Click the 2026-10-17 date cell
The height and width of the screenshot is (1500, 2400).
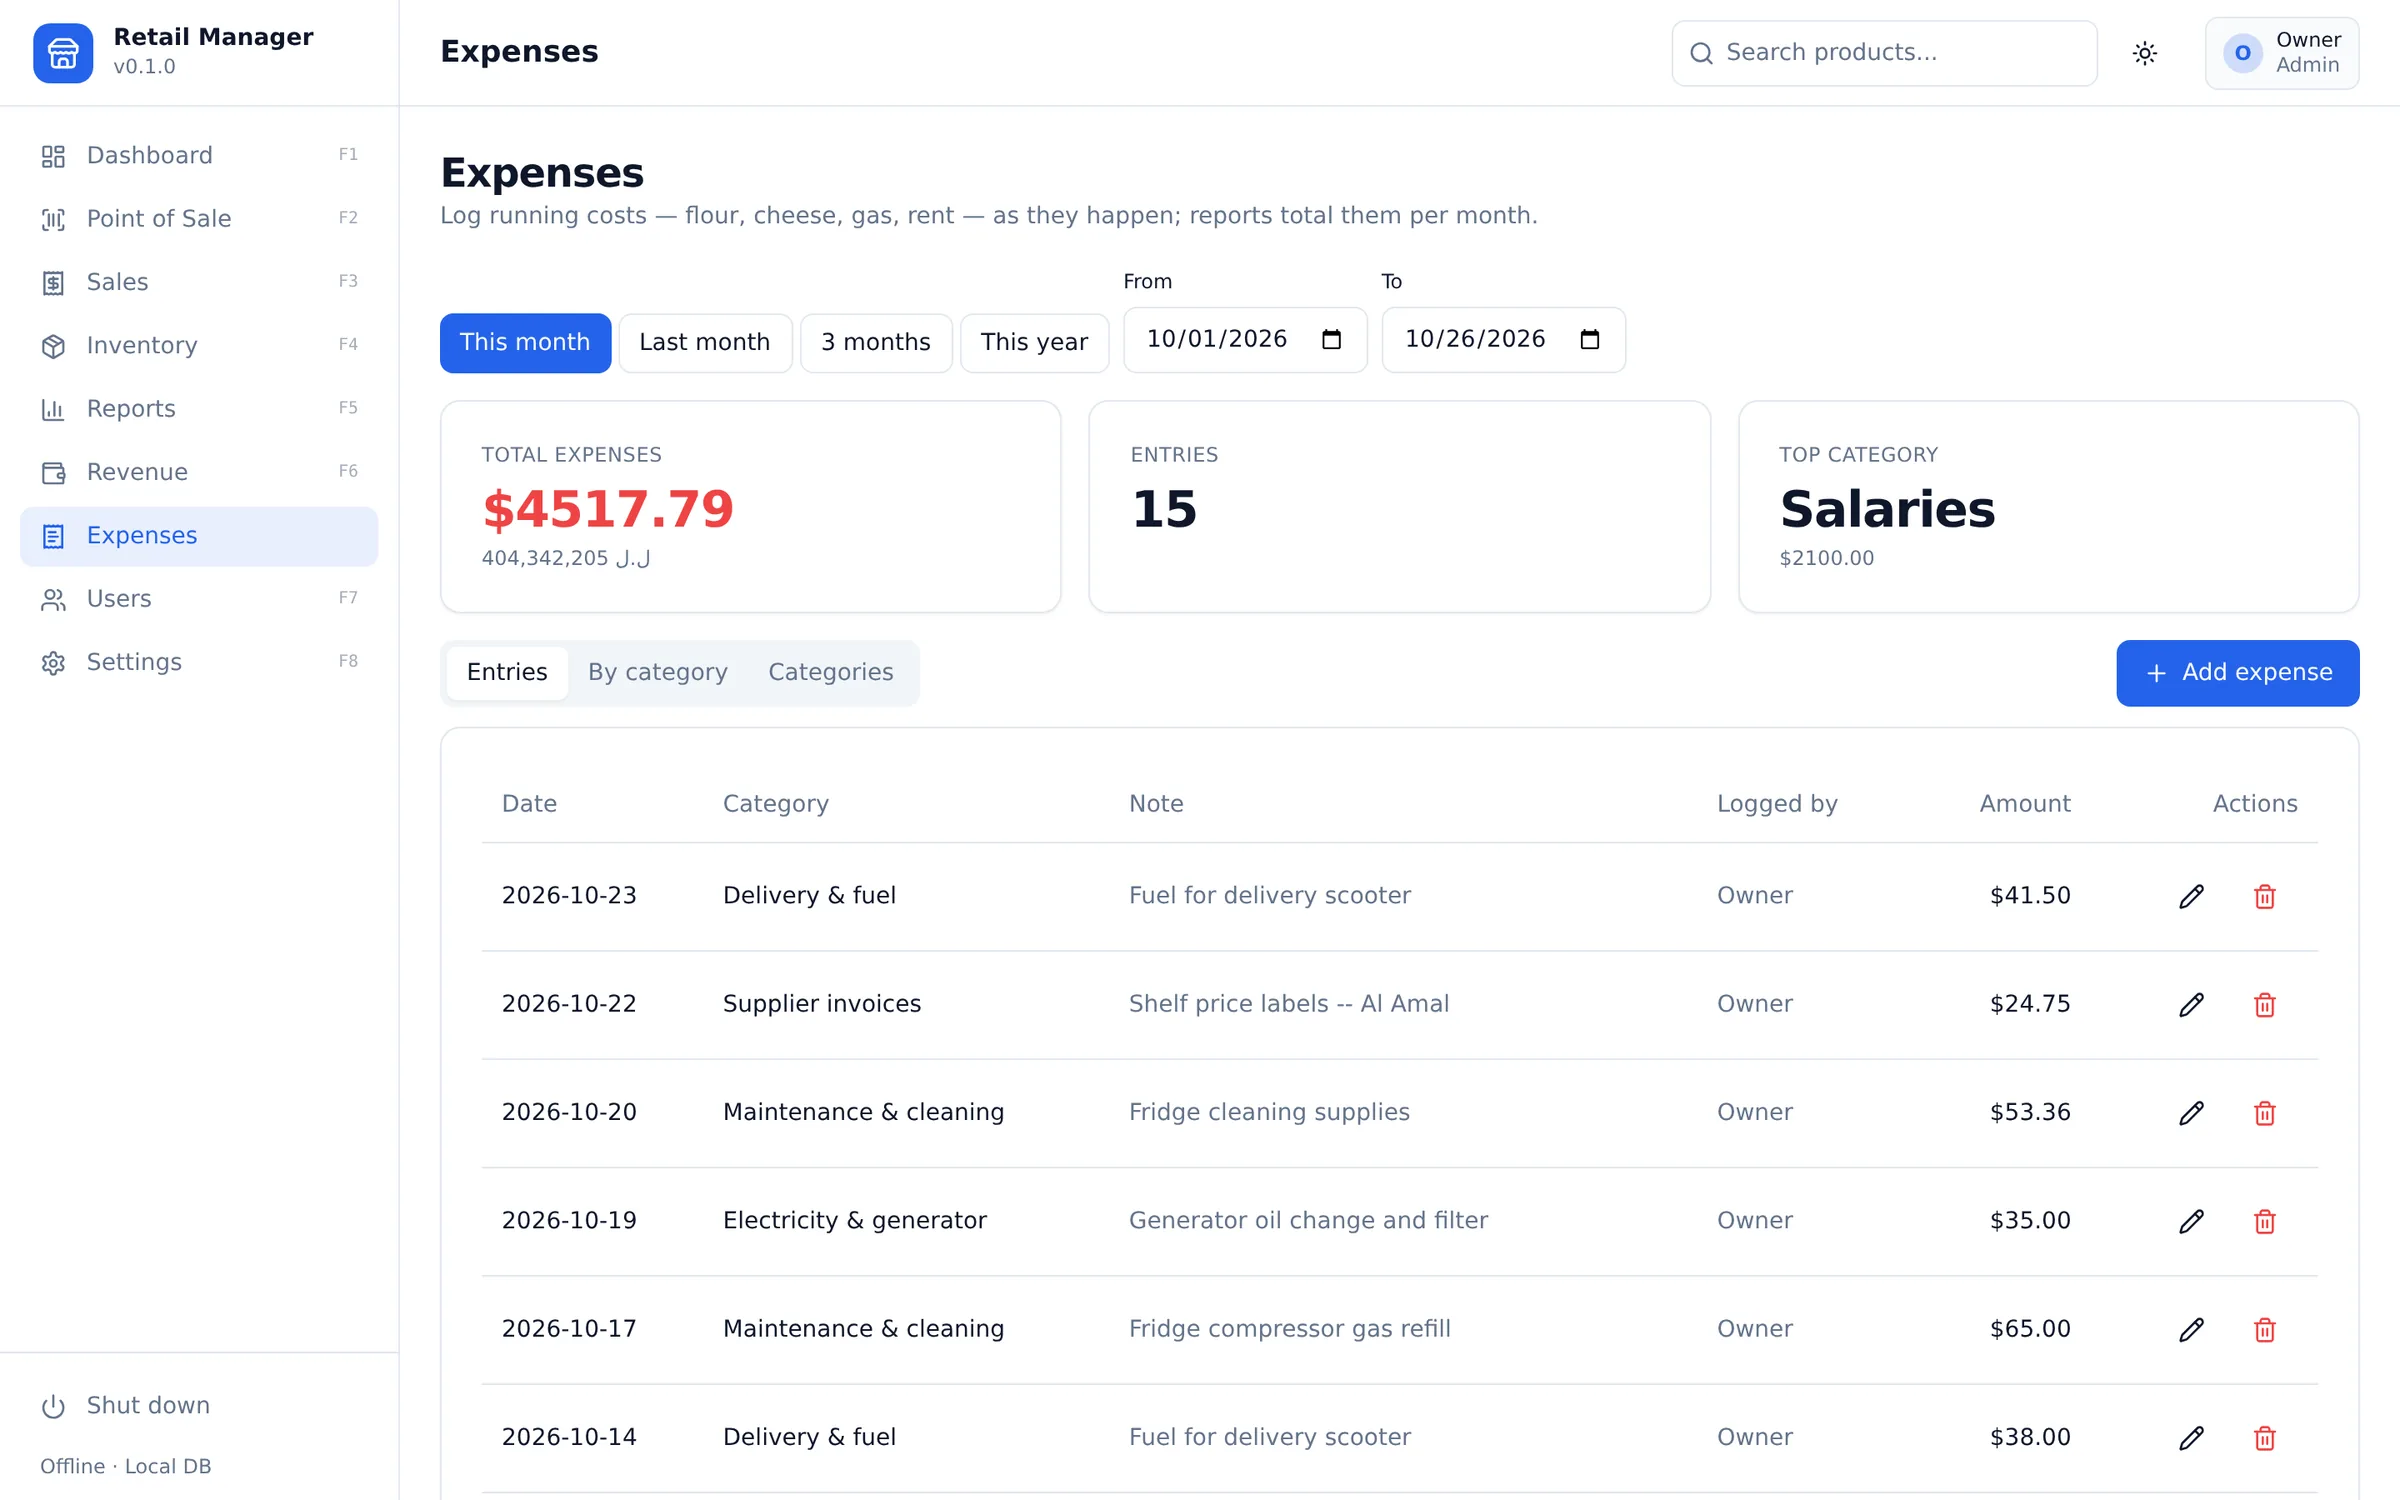point(569,1329)
